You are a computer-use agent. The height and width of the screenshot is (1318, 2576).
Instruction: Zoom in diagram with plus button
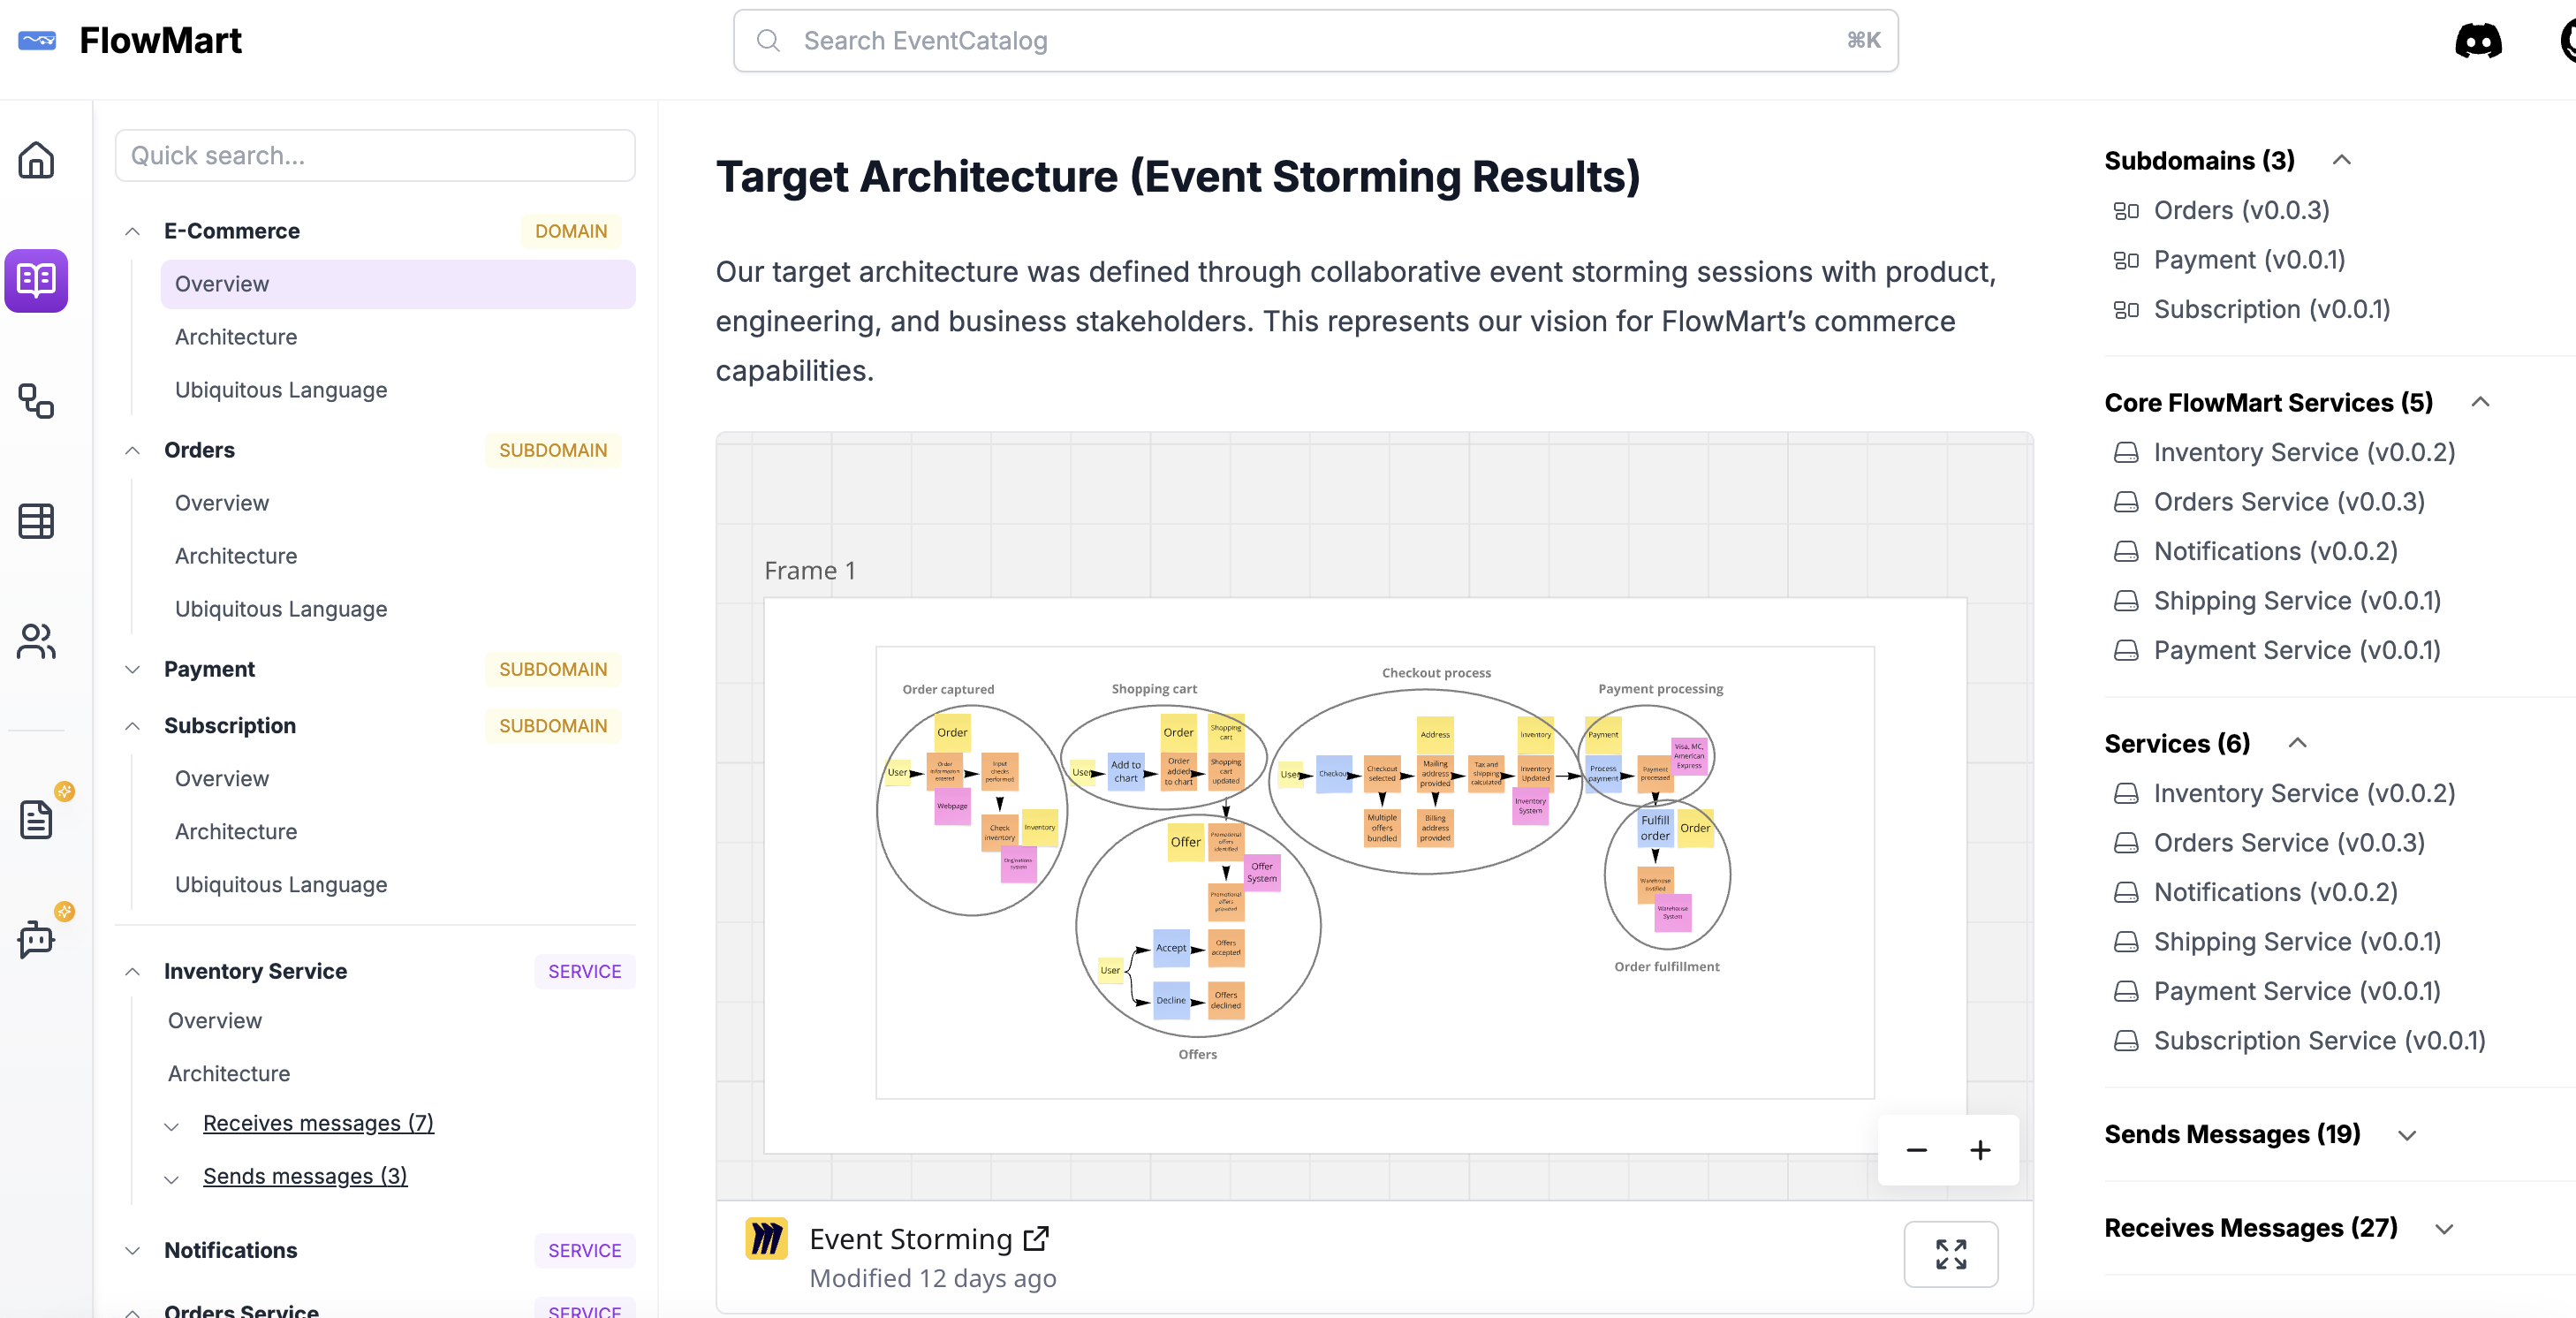1980,1150
